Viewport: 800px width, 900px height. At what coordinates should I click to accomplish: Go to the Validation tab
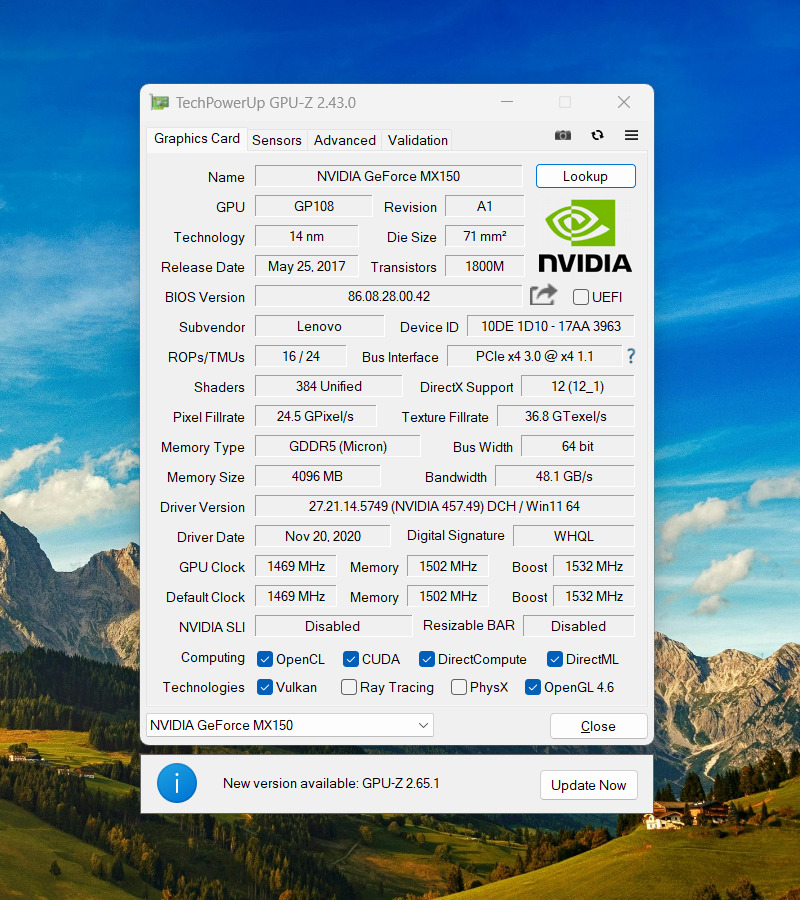coord(417,140)
